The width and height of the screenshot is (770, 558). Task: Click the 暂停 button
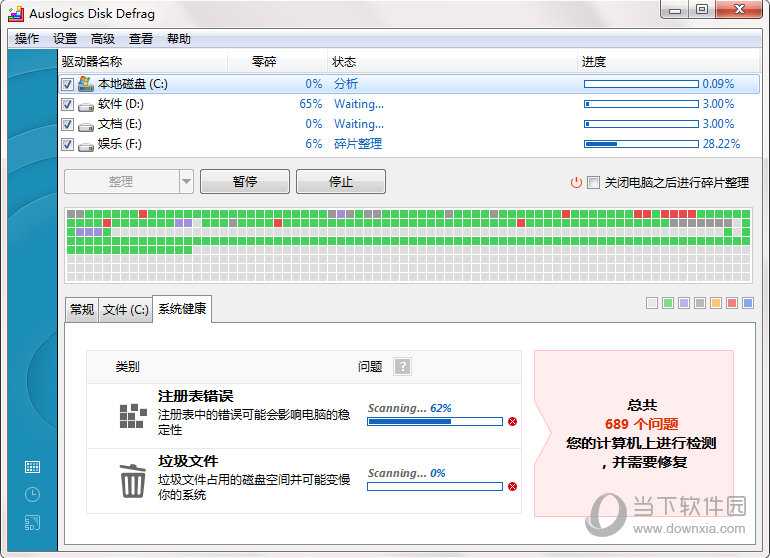click(245, 182)
